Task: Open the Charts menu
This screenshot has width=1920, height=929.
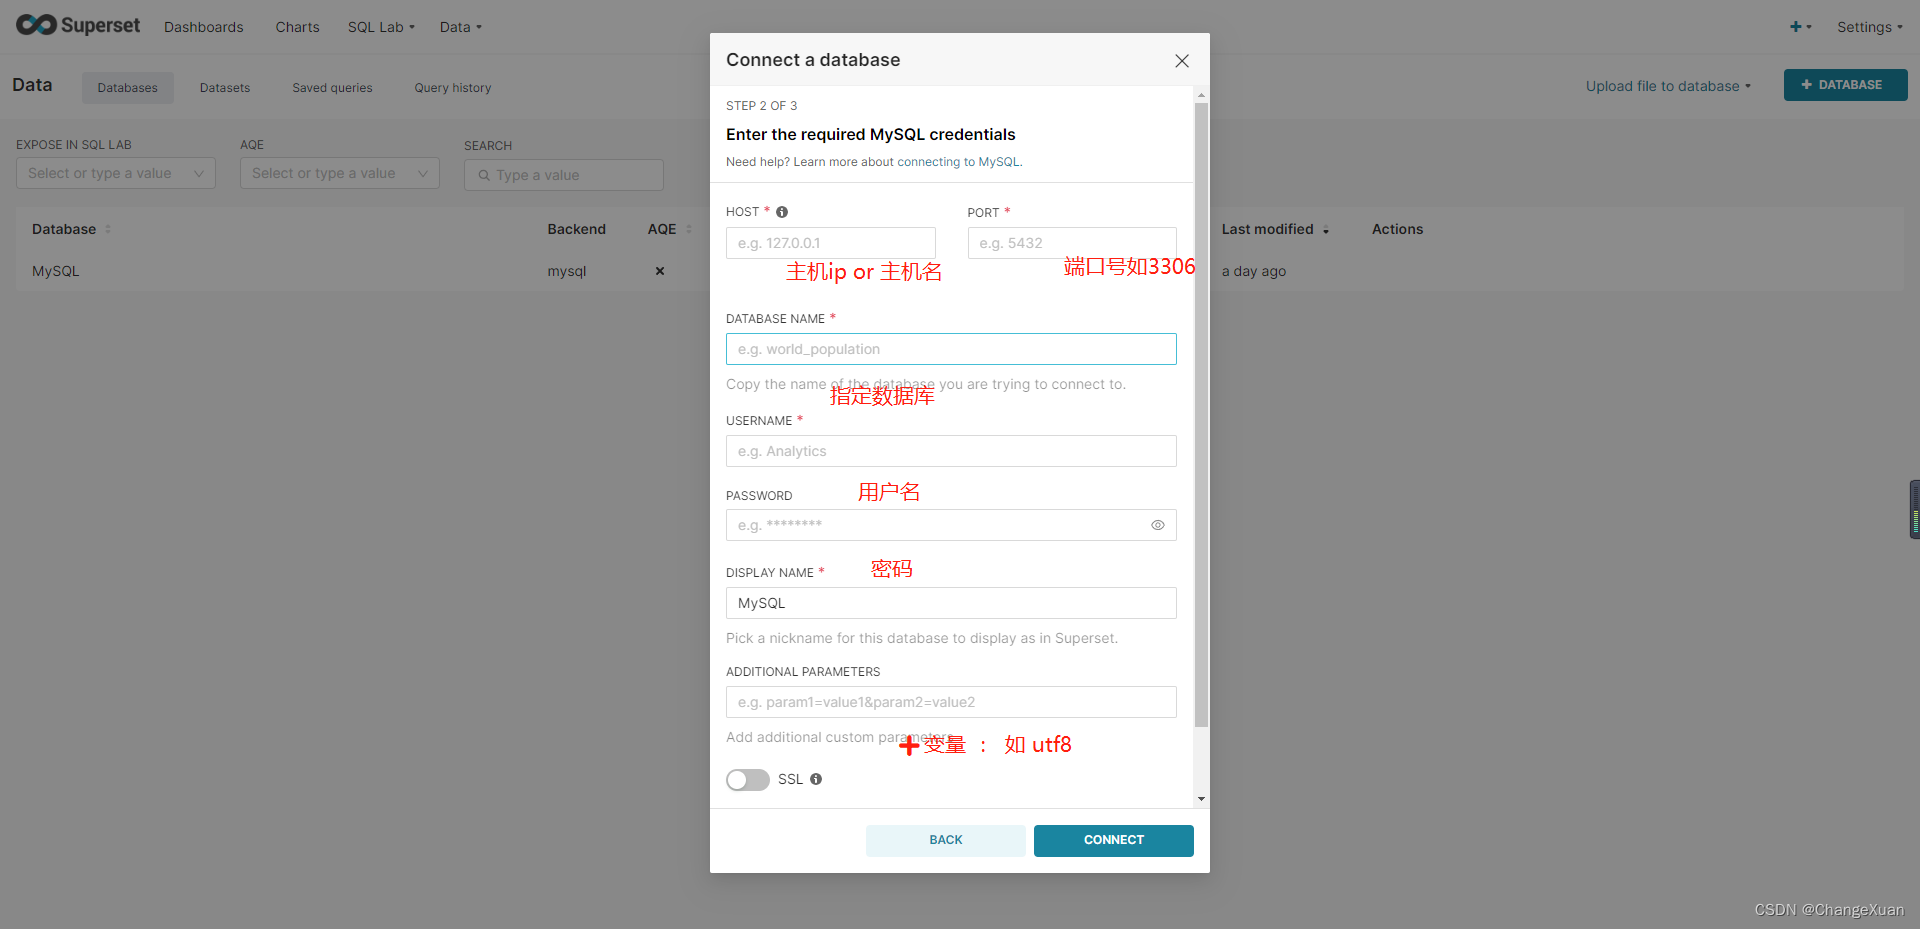Action: [x=298, y=27]
